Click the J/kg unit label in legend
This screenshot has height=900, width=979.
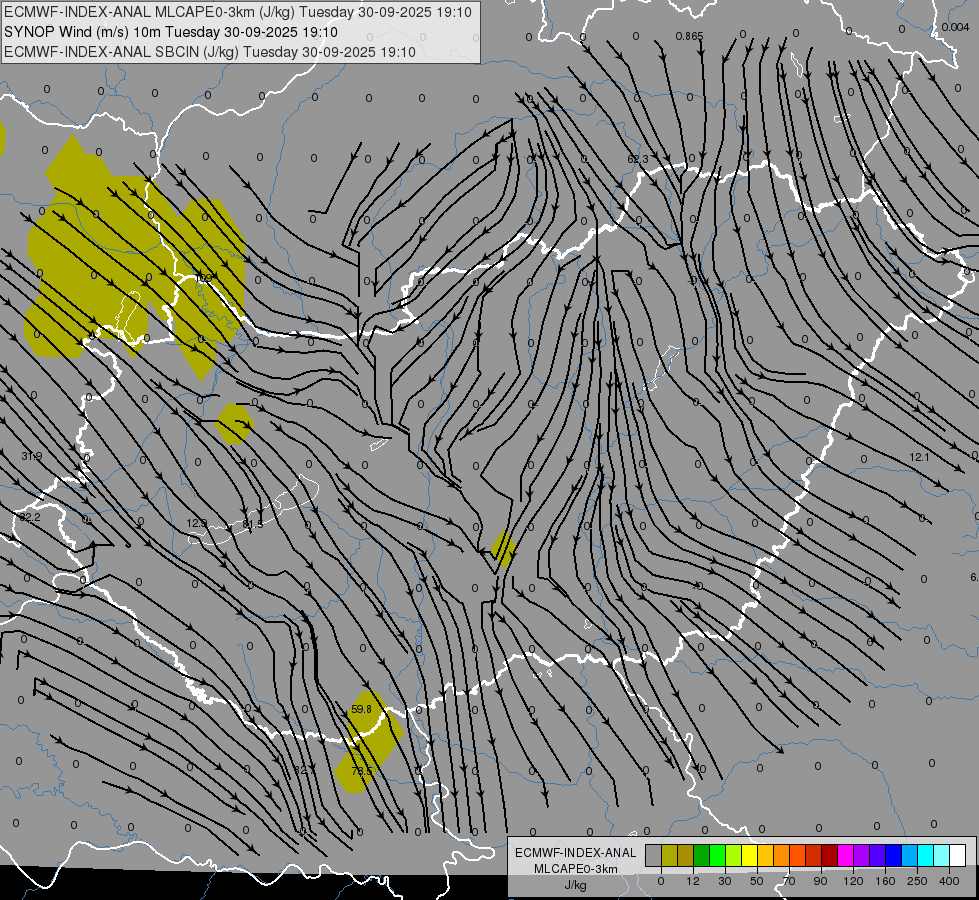tap(576, 885)
